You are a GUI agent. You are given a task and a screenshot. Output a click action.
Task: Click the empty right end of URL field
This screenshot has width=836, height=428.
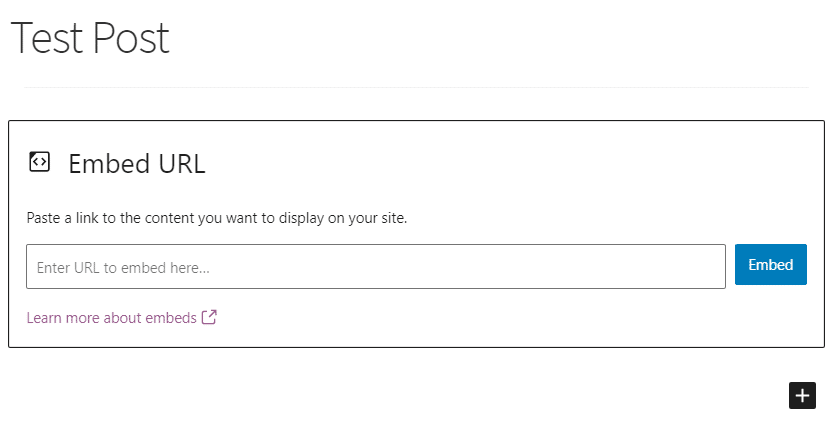click(x=640, y=267)
